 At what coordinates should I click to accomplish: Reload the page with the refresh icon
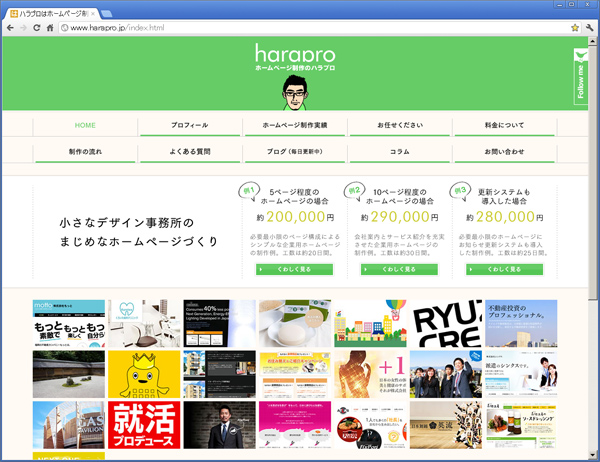click(x=36, y=28)
